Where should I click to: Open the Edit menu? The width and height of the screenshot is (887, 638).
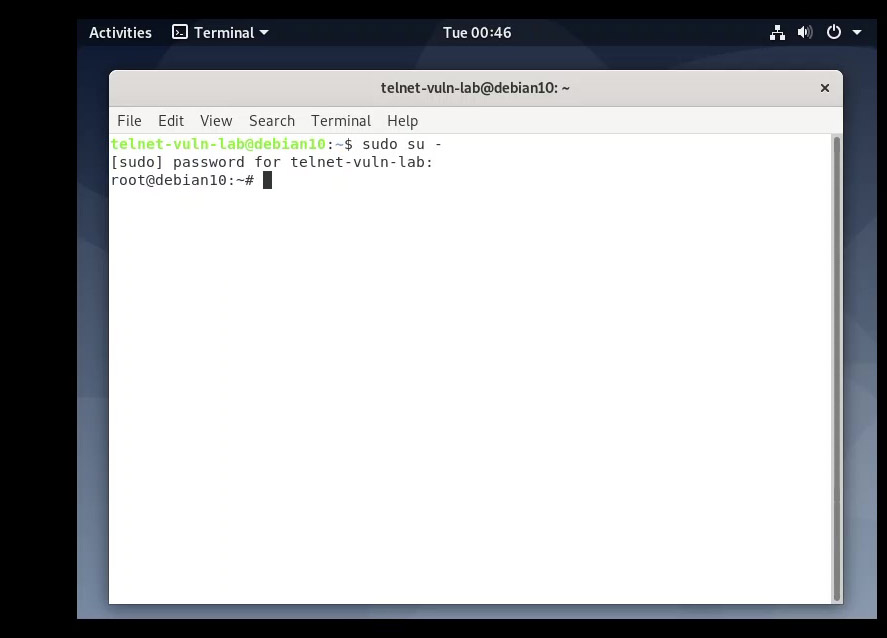[x=170, y=120]
